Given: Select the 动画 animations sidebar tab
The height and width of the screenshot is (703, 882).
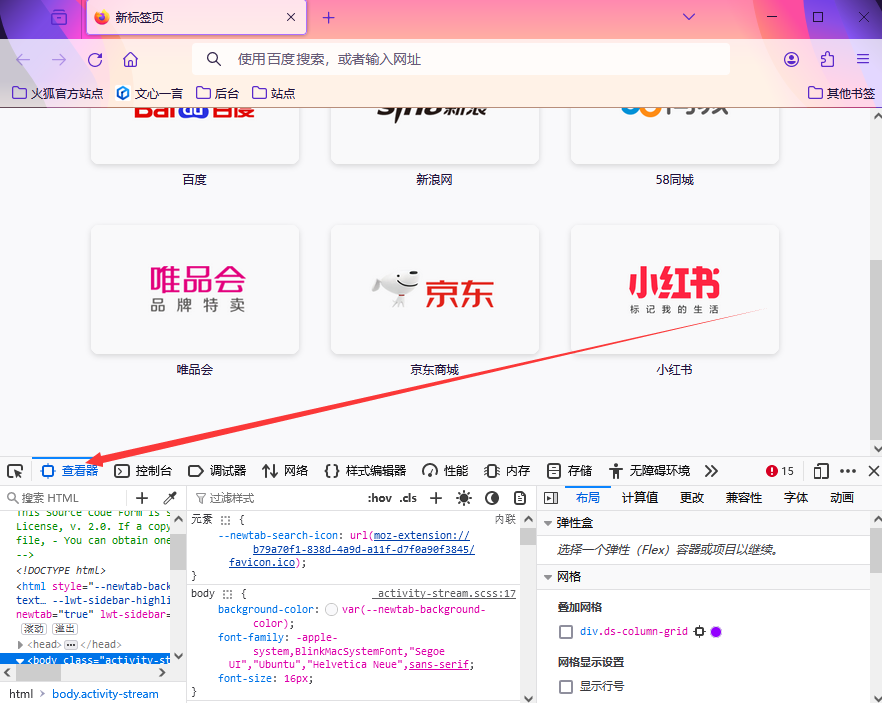Looking at the screenshot, I should tap(842, 498).
